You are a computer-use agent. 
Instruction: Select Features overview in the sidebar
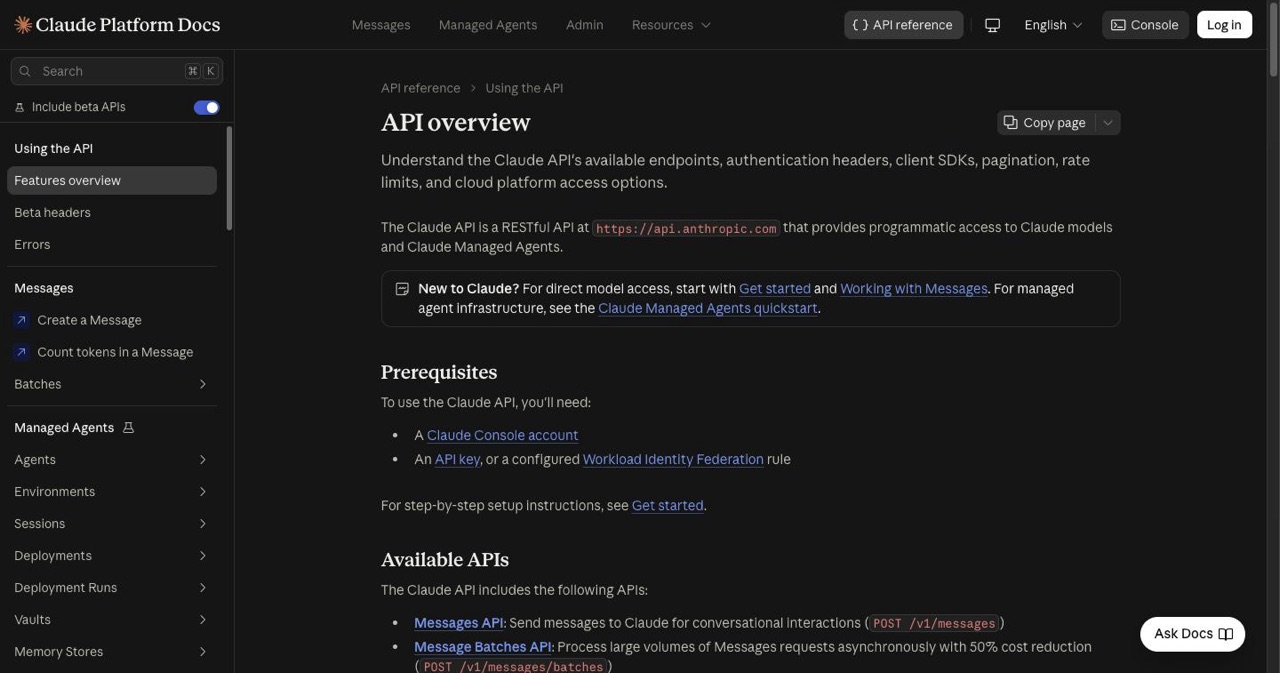112,180
